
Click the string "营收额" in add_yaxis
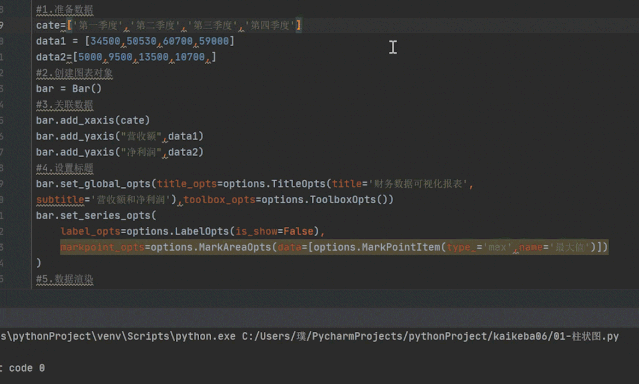[141, 136]
